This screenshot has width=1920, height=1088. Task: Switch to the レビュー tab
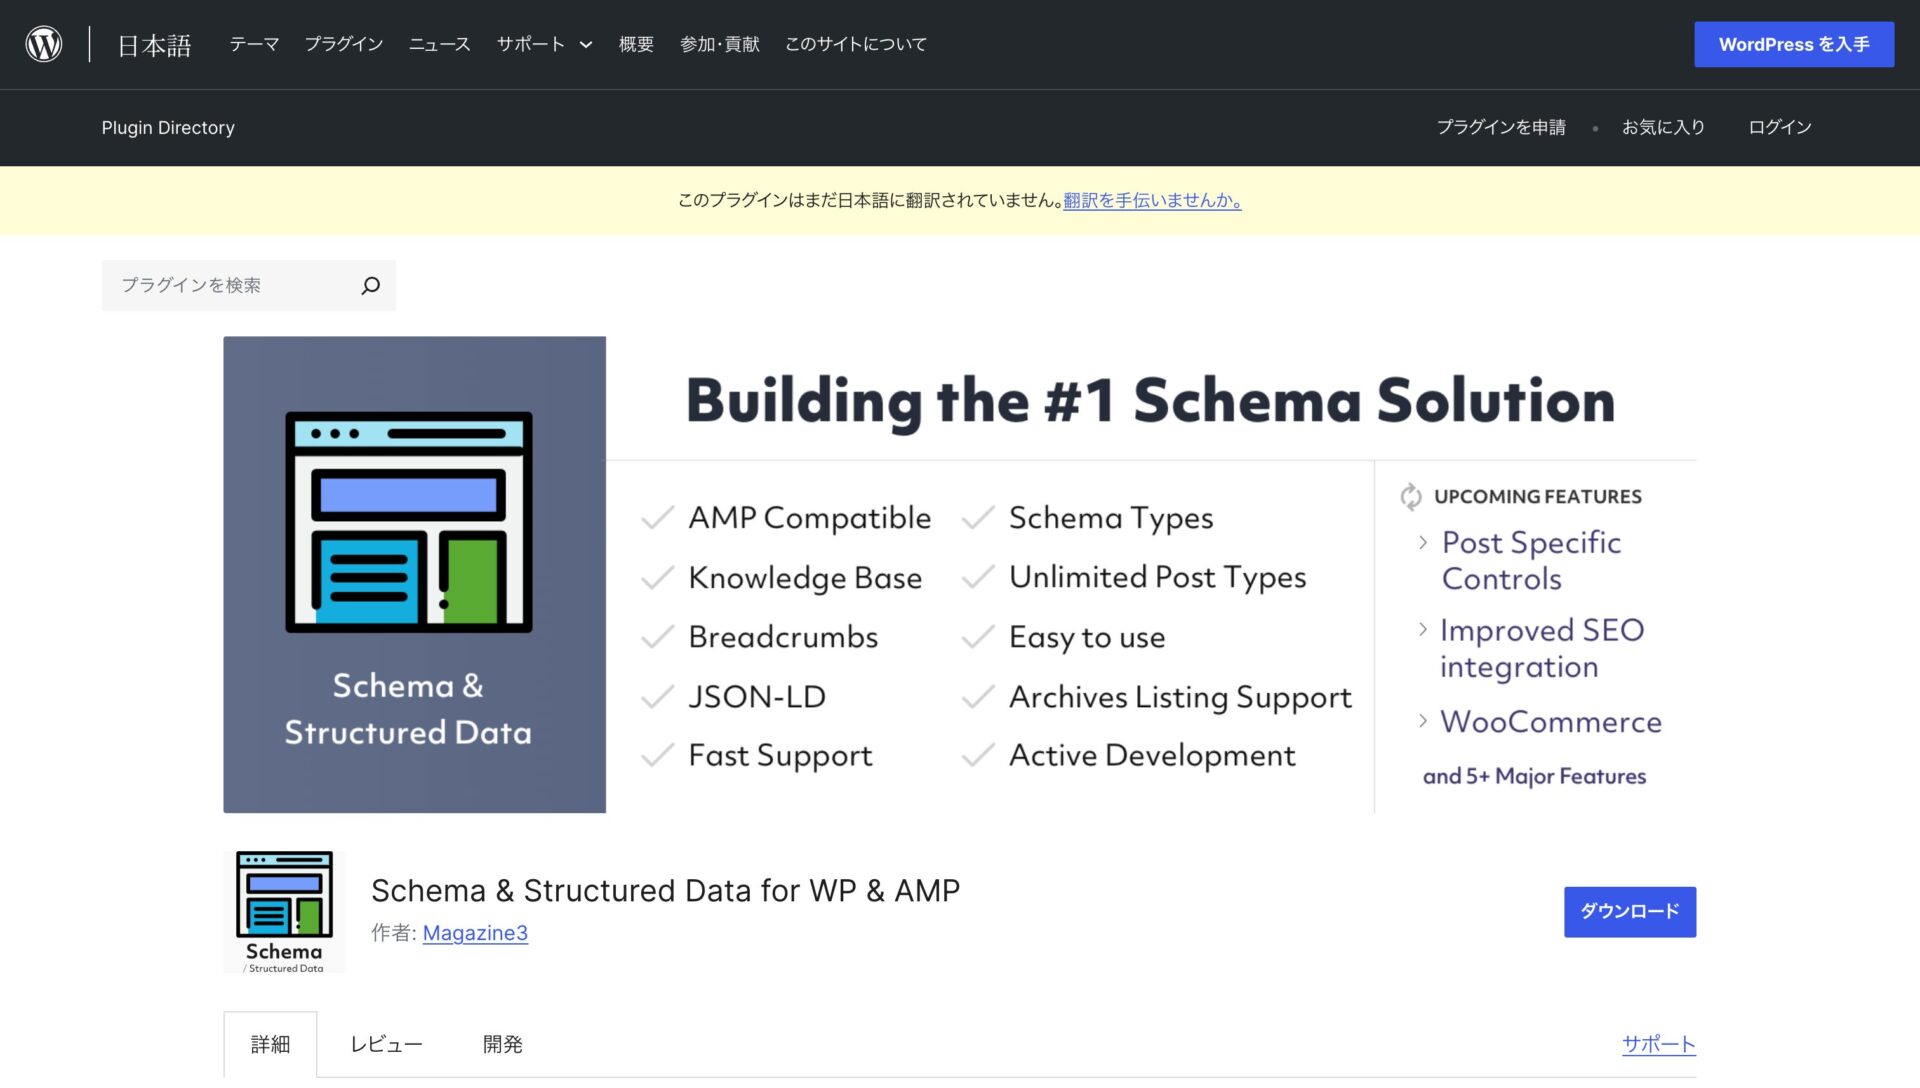(x=386, y=1043)
